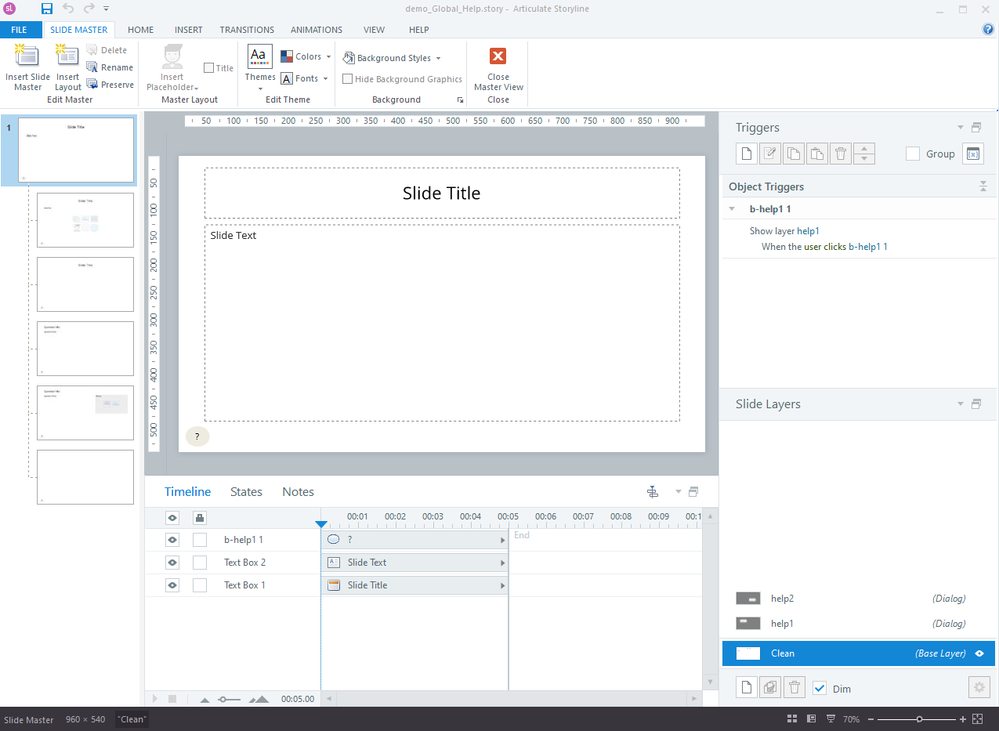Open the Colors dropdown
999x731 pixels.
tap(306, 57)
